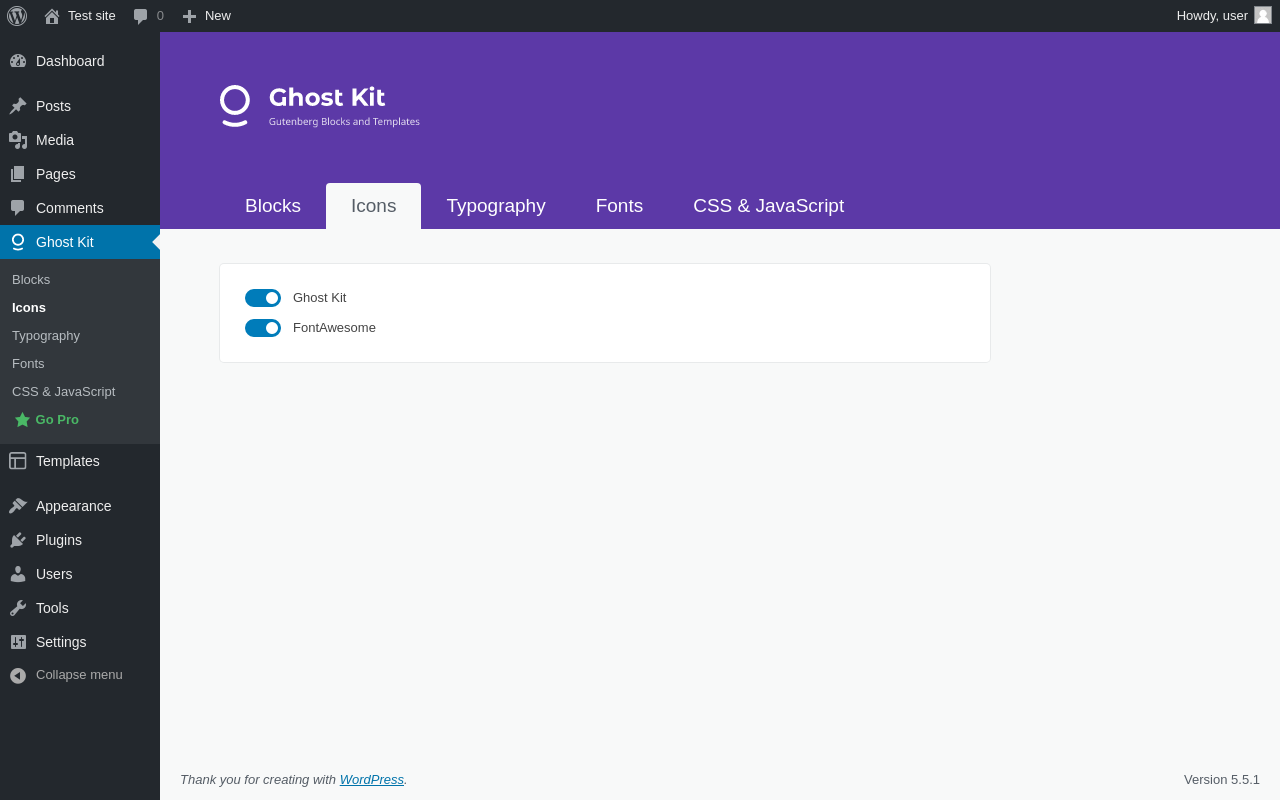
Task: Disable the Ghost Kit icons toggle
Action: click(x=263, y=298)
